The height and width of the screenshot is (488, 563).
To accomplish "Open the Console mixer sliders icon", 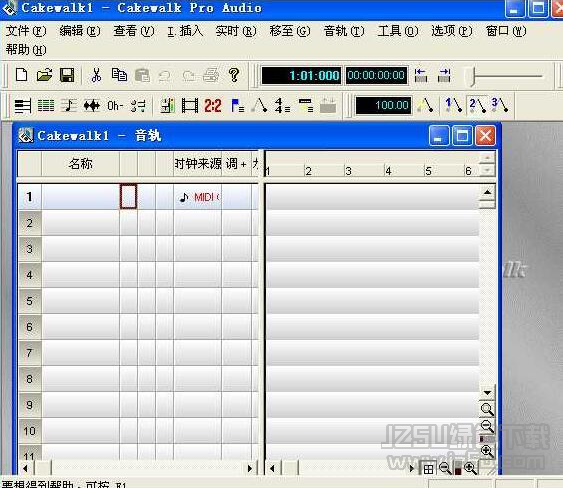I will (138, 106).
